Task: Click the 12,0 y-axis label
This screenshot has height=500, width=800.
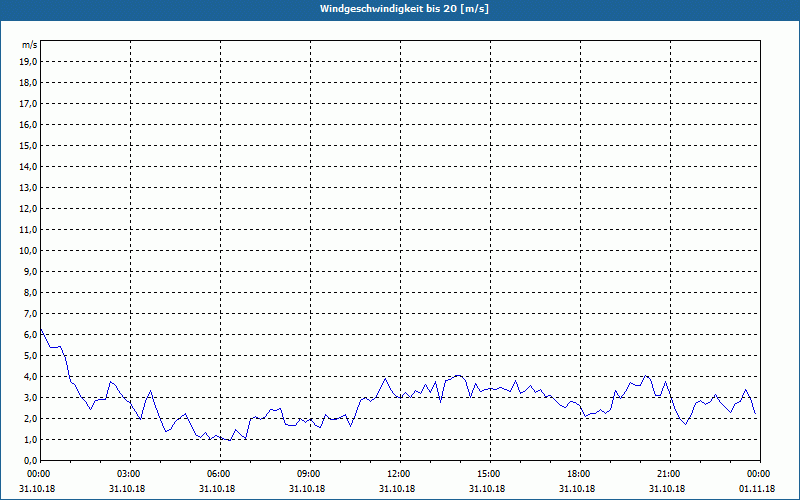Action: (x=28, y=208)
